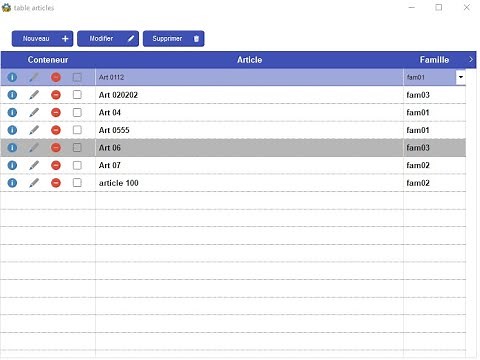Select the Art 07 article cell
Screen dimensions: 480x360
tap(249, 165)
